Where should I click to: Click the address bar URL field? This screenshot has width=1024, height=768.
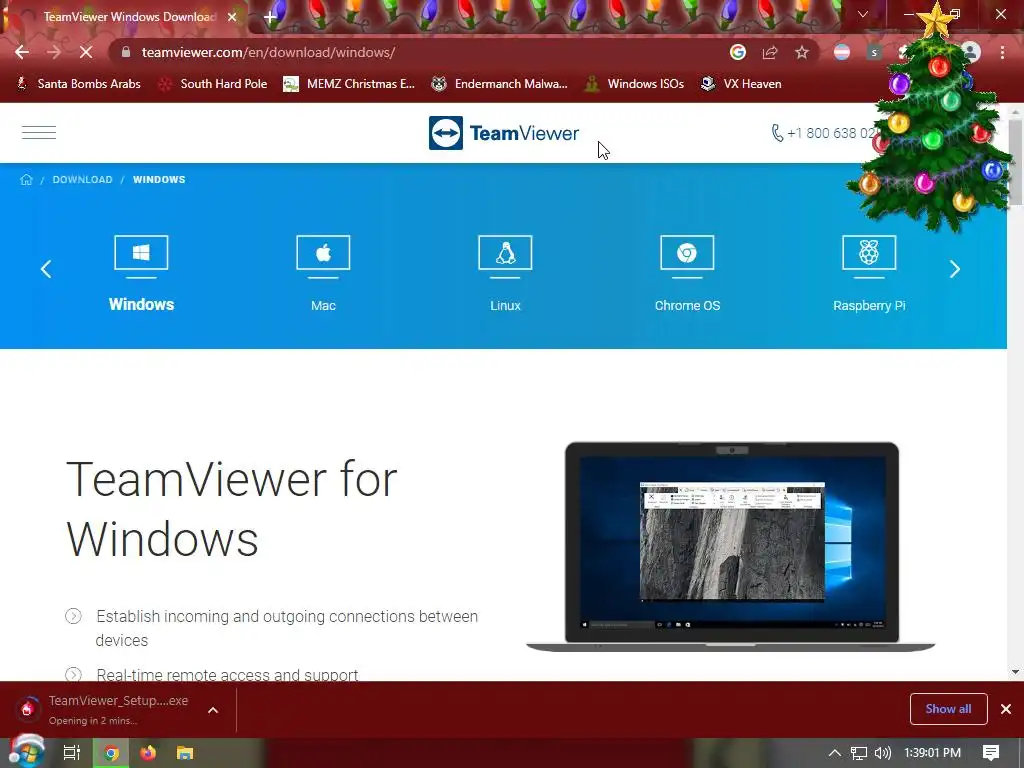tap(418, 52)
